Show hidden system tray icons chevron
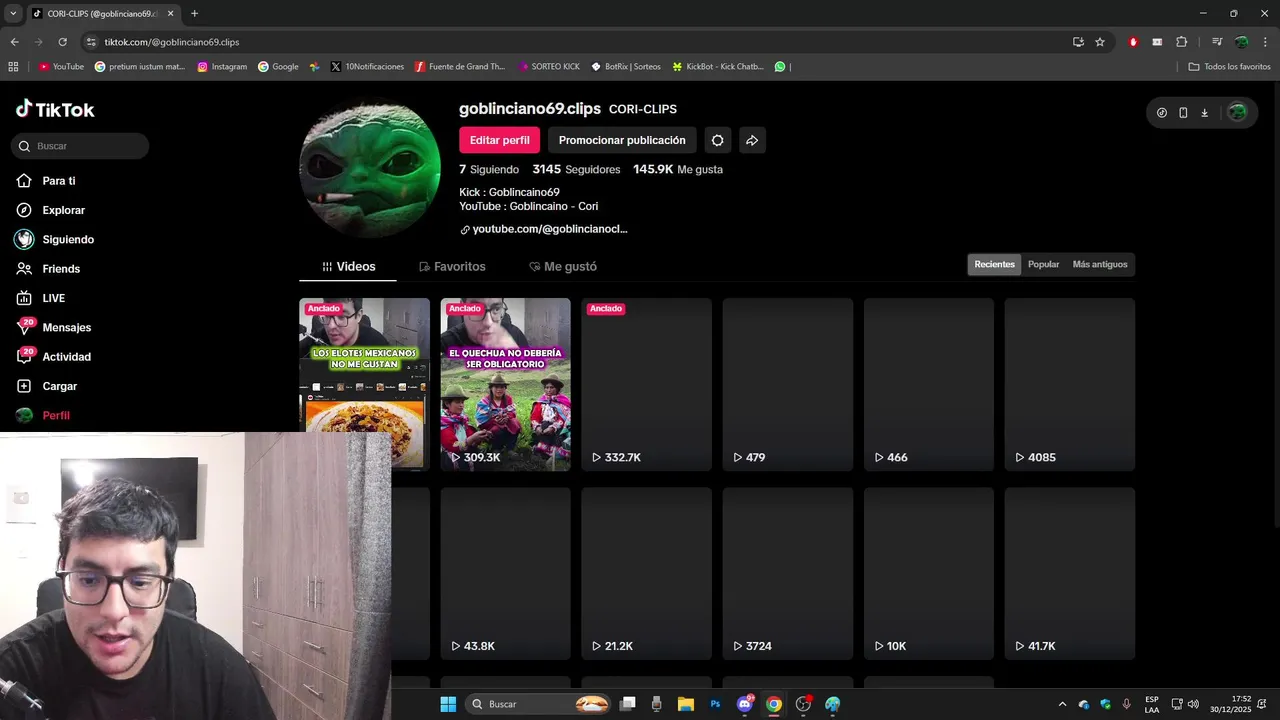 (1062, 704)
